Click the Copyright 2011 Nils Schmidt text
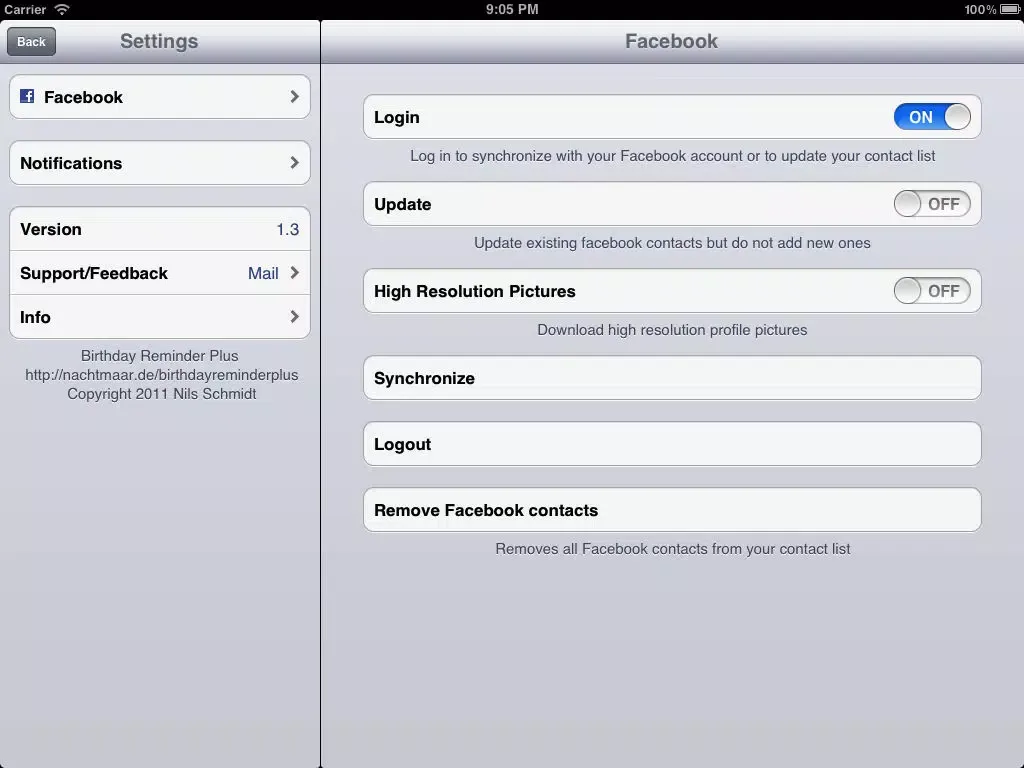Screen dimensions: 1024x768 click(x=161, y=394)
